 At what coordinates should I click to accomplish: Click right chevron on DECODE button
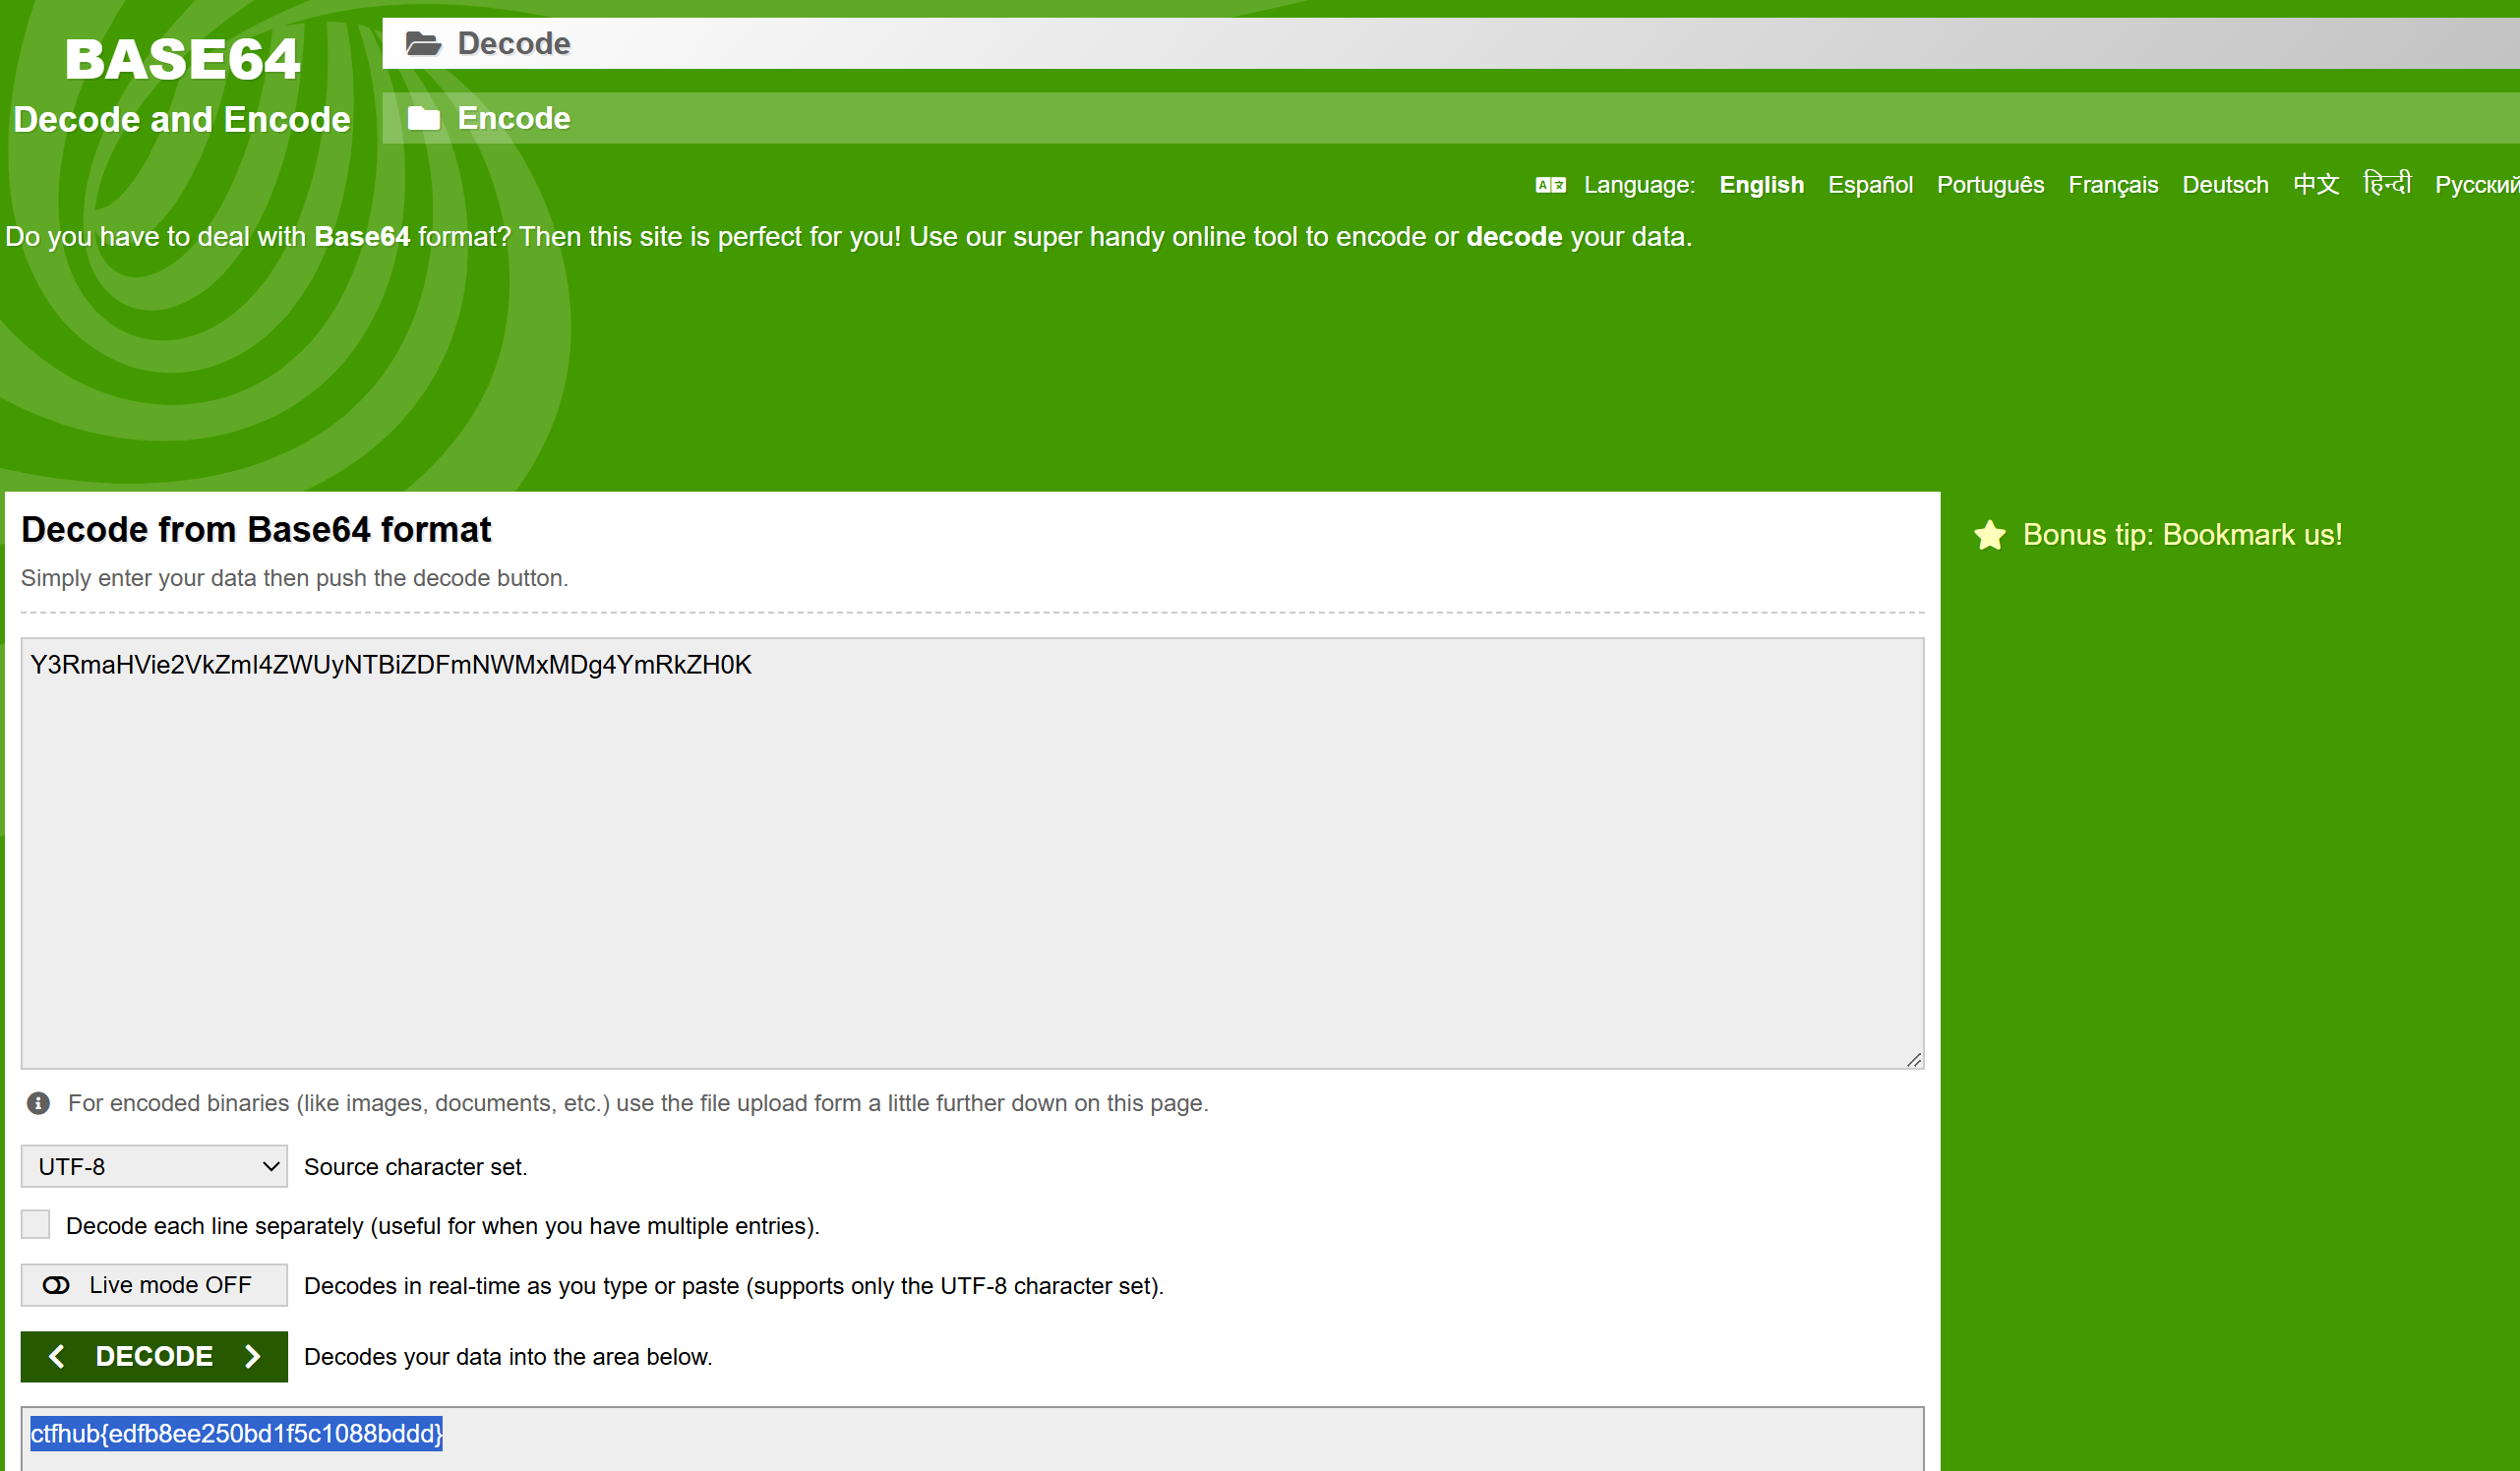coord(252,1356)
